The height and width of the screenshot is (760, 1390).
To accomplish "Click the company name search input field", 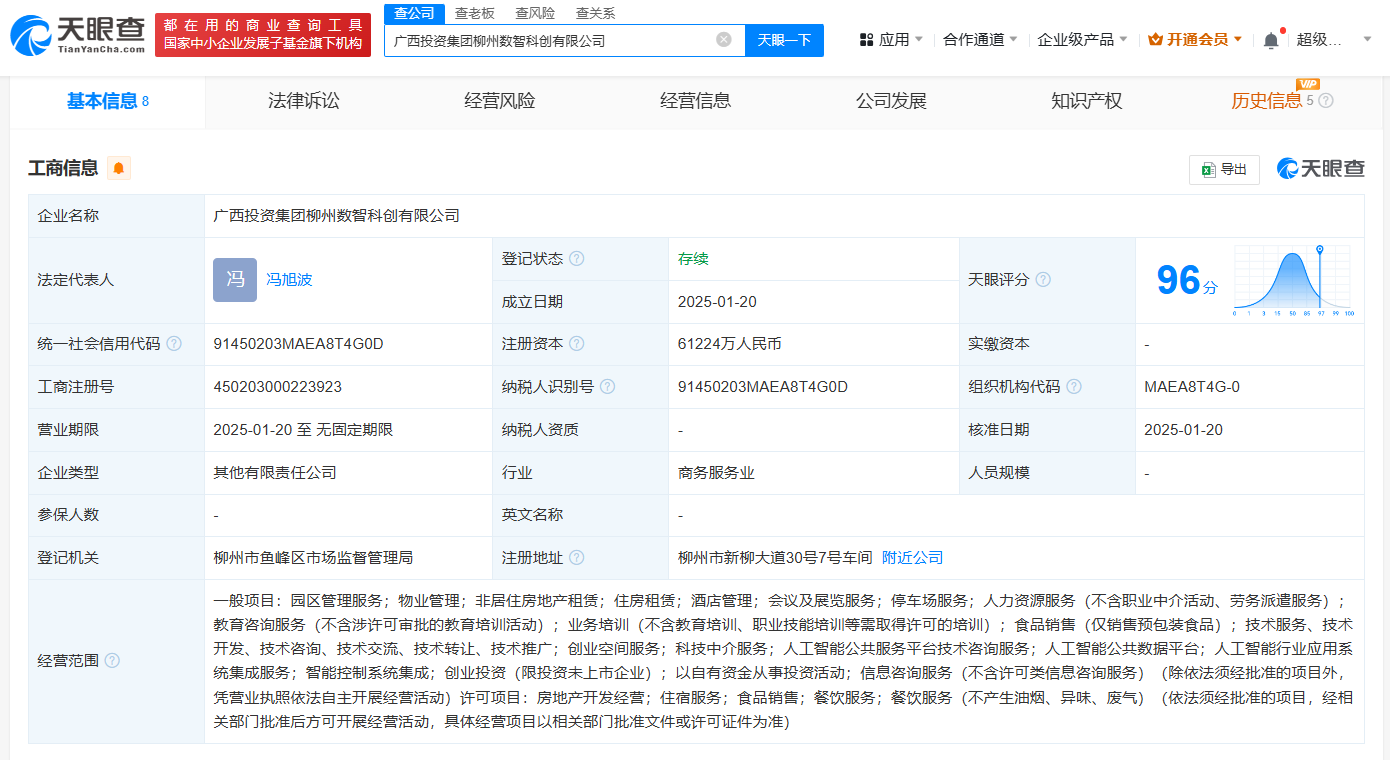I will (550, 41).
